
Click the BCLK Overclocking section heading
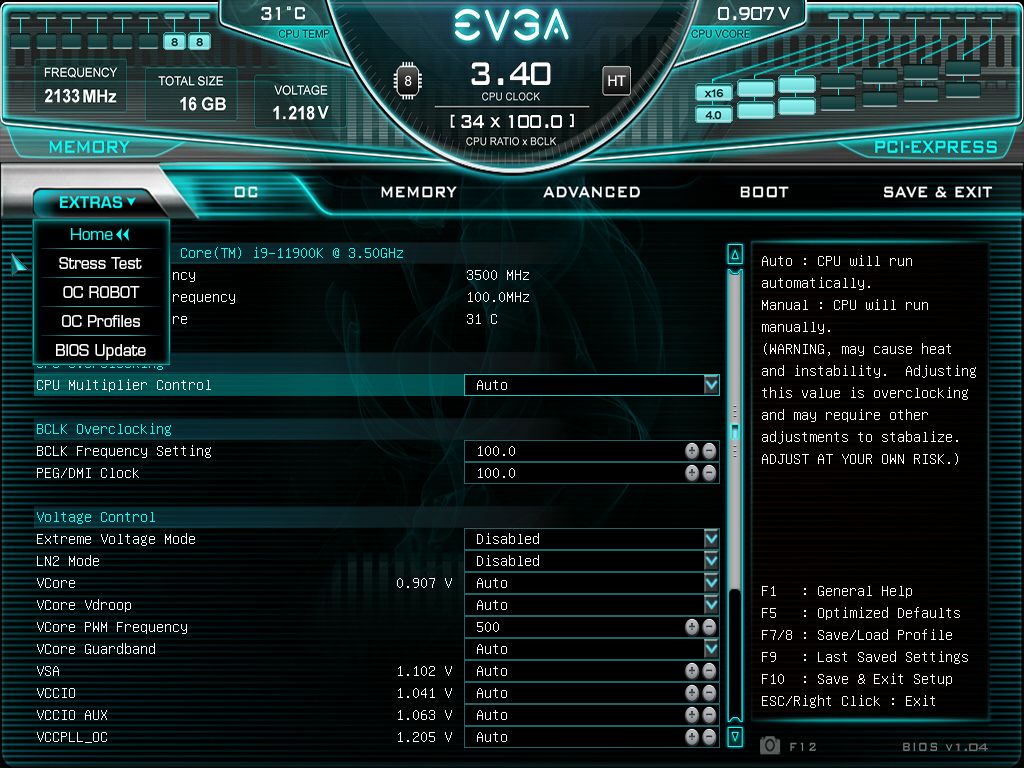tap(104, 429)
